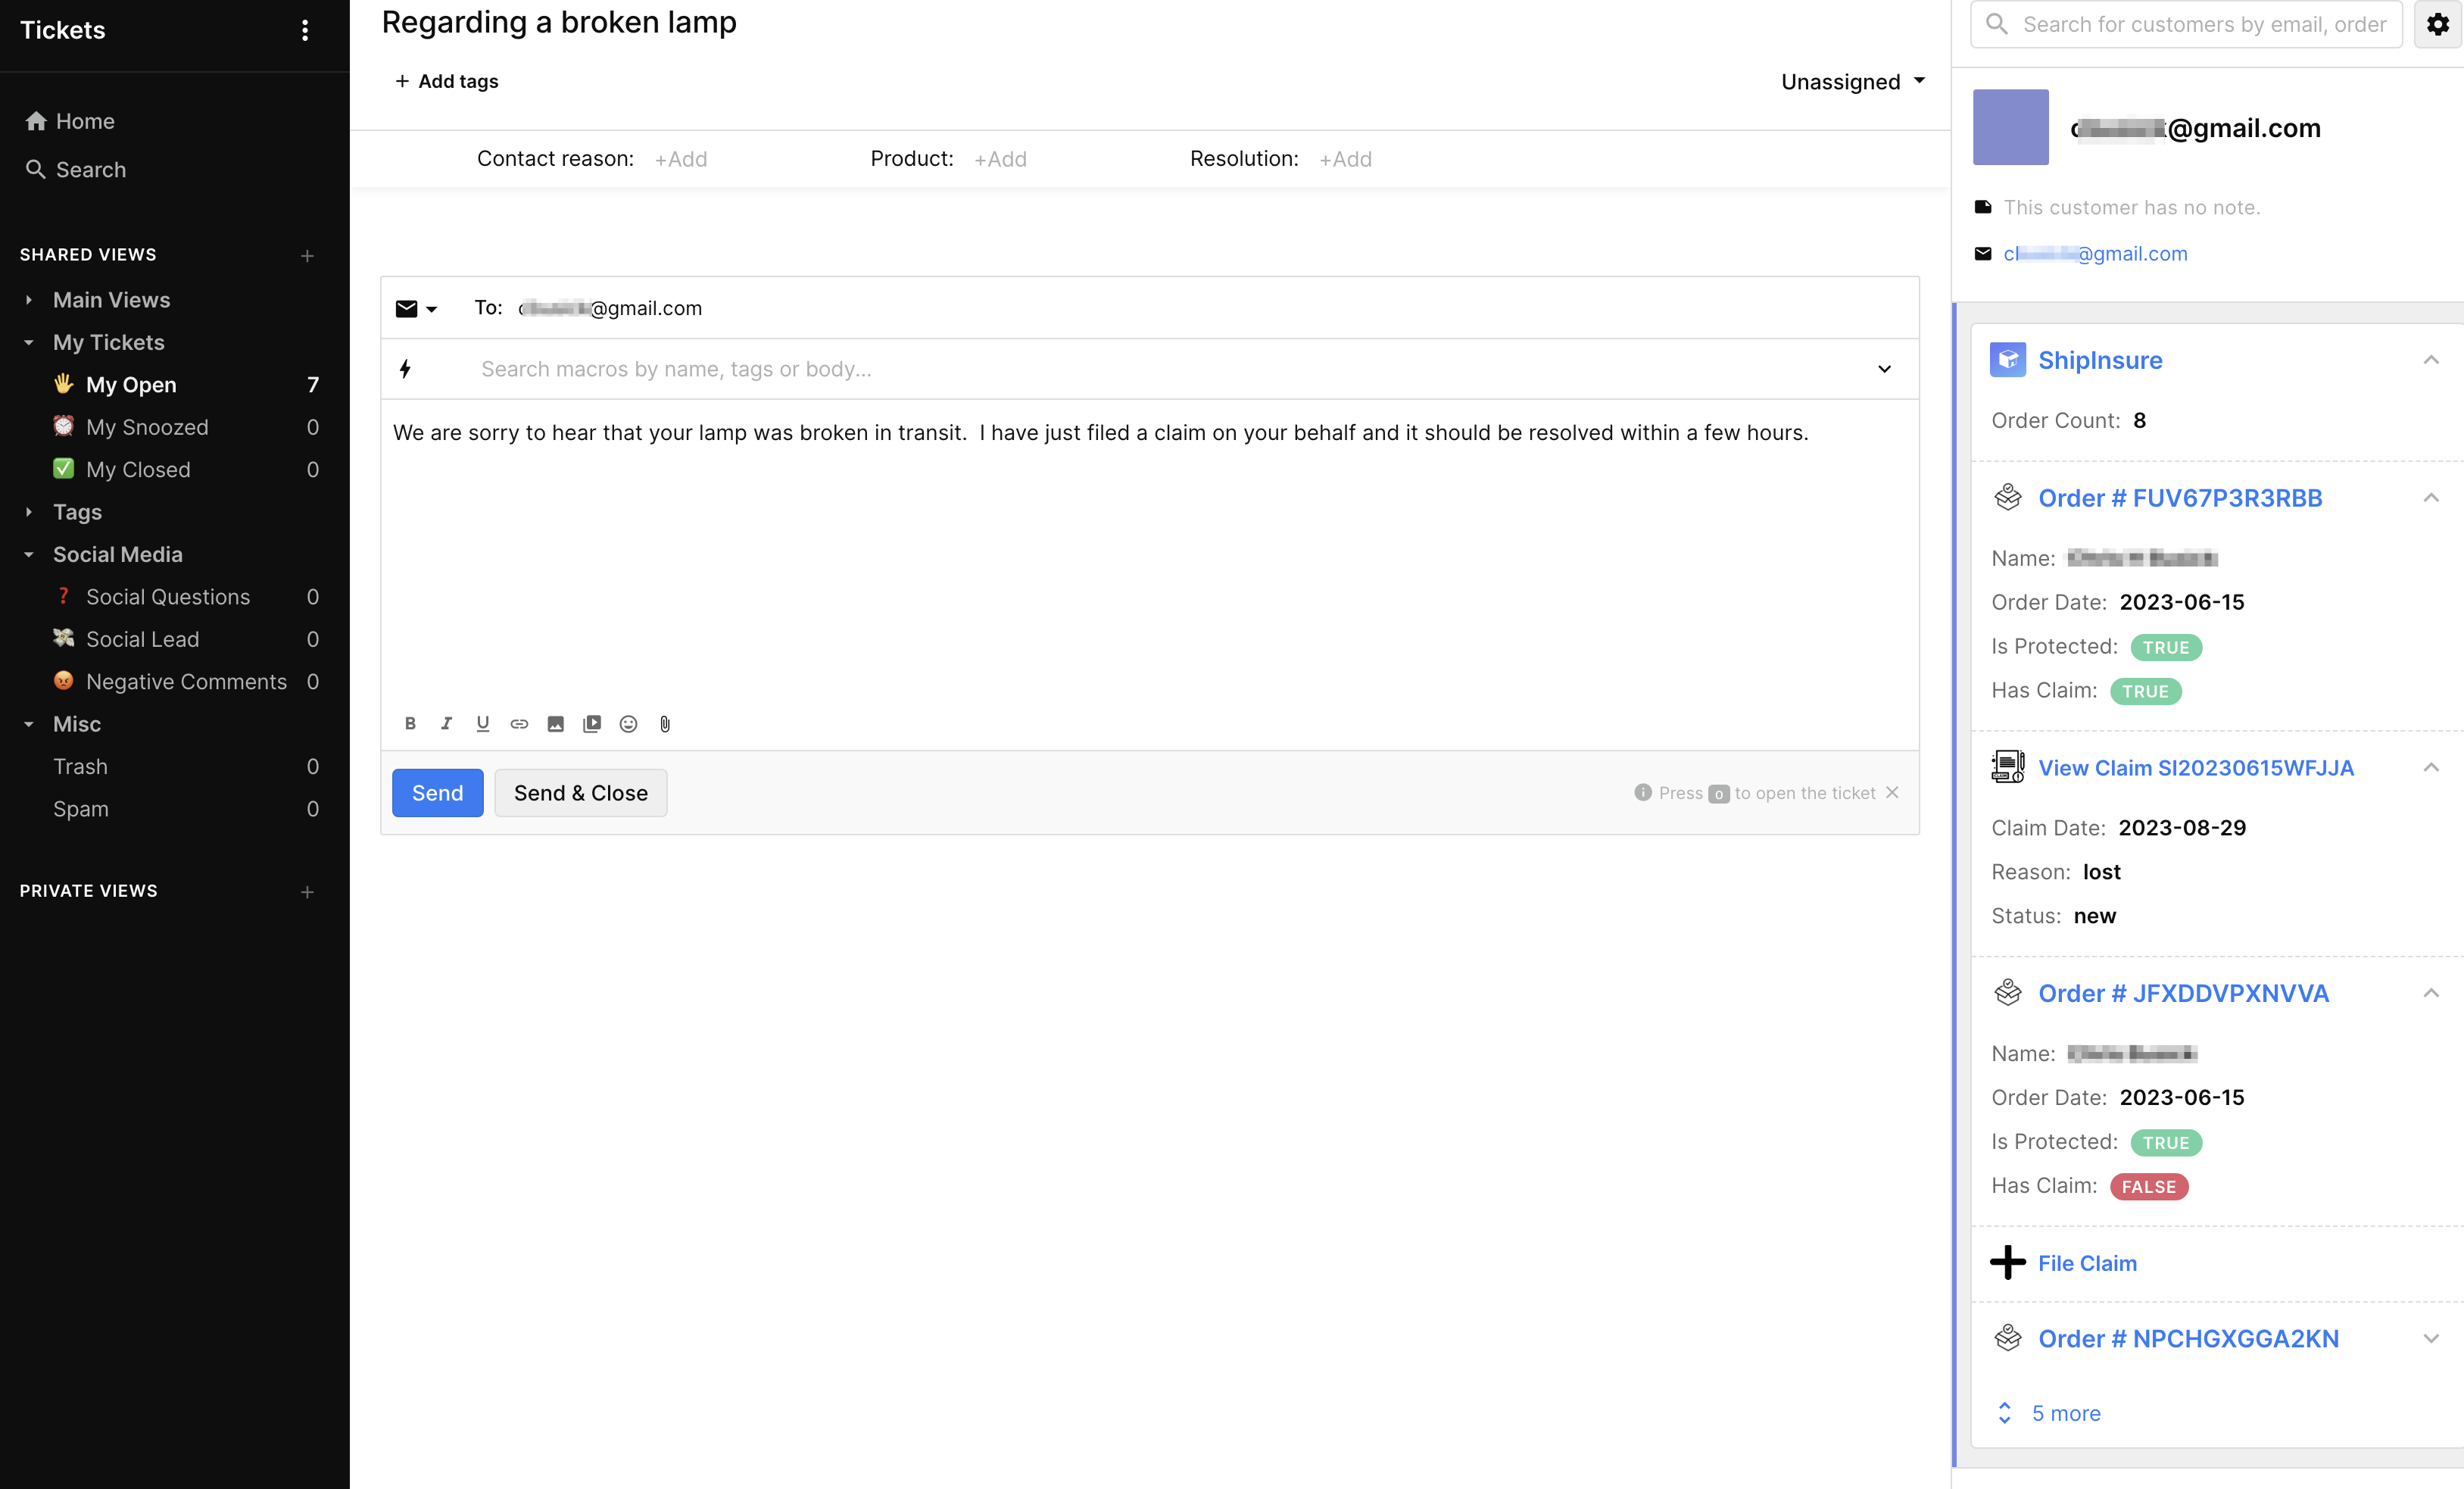Open the My Snoozed view
Viewport: 2464px width, 1489px height.
point(147,427)
